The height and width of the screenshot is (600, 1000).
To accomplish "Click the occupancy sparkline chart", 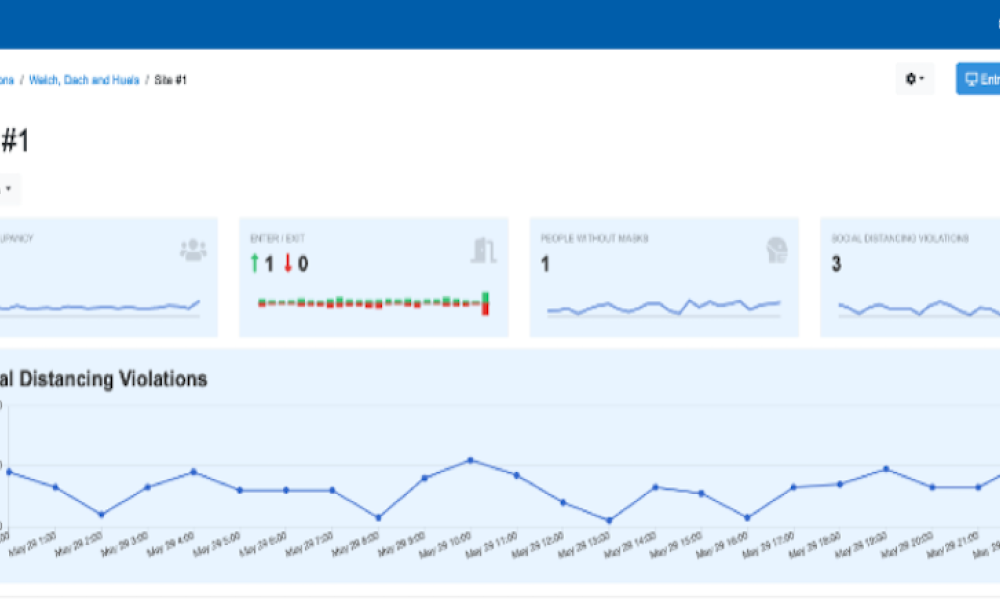I will click(99, 307).
